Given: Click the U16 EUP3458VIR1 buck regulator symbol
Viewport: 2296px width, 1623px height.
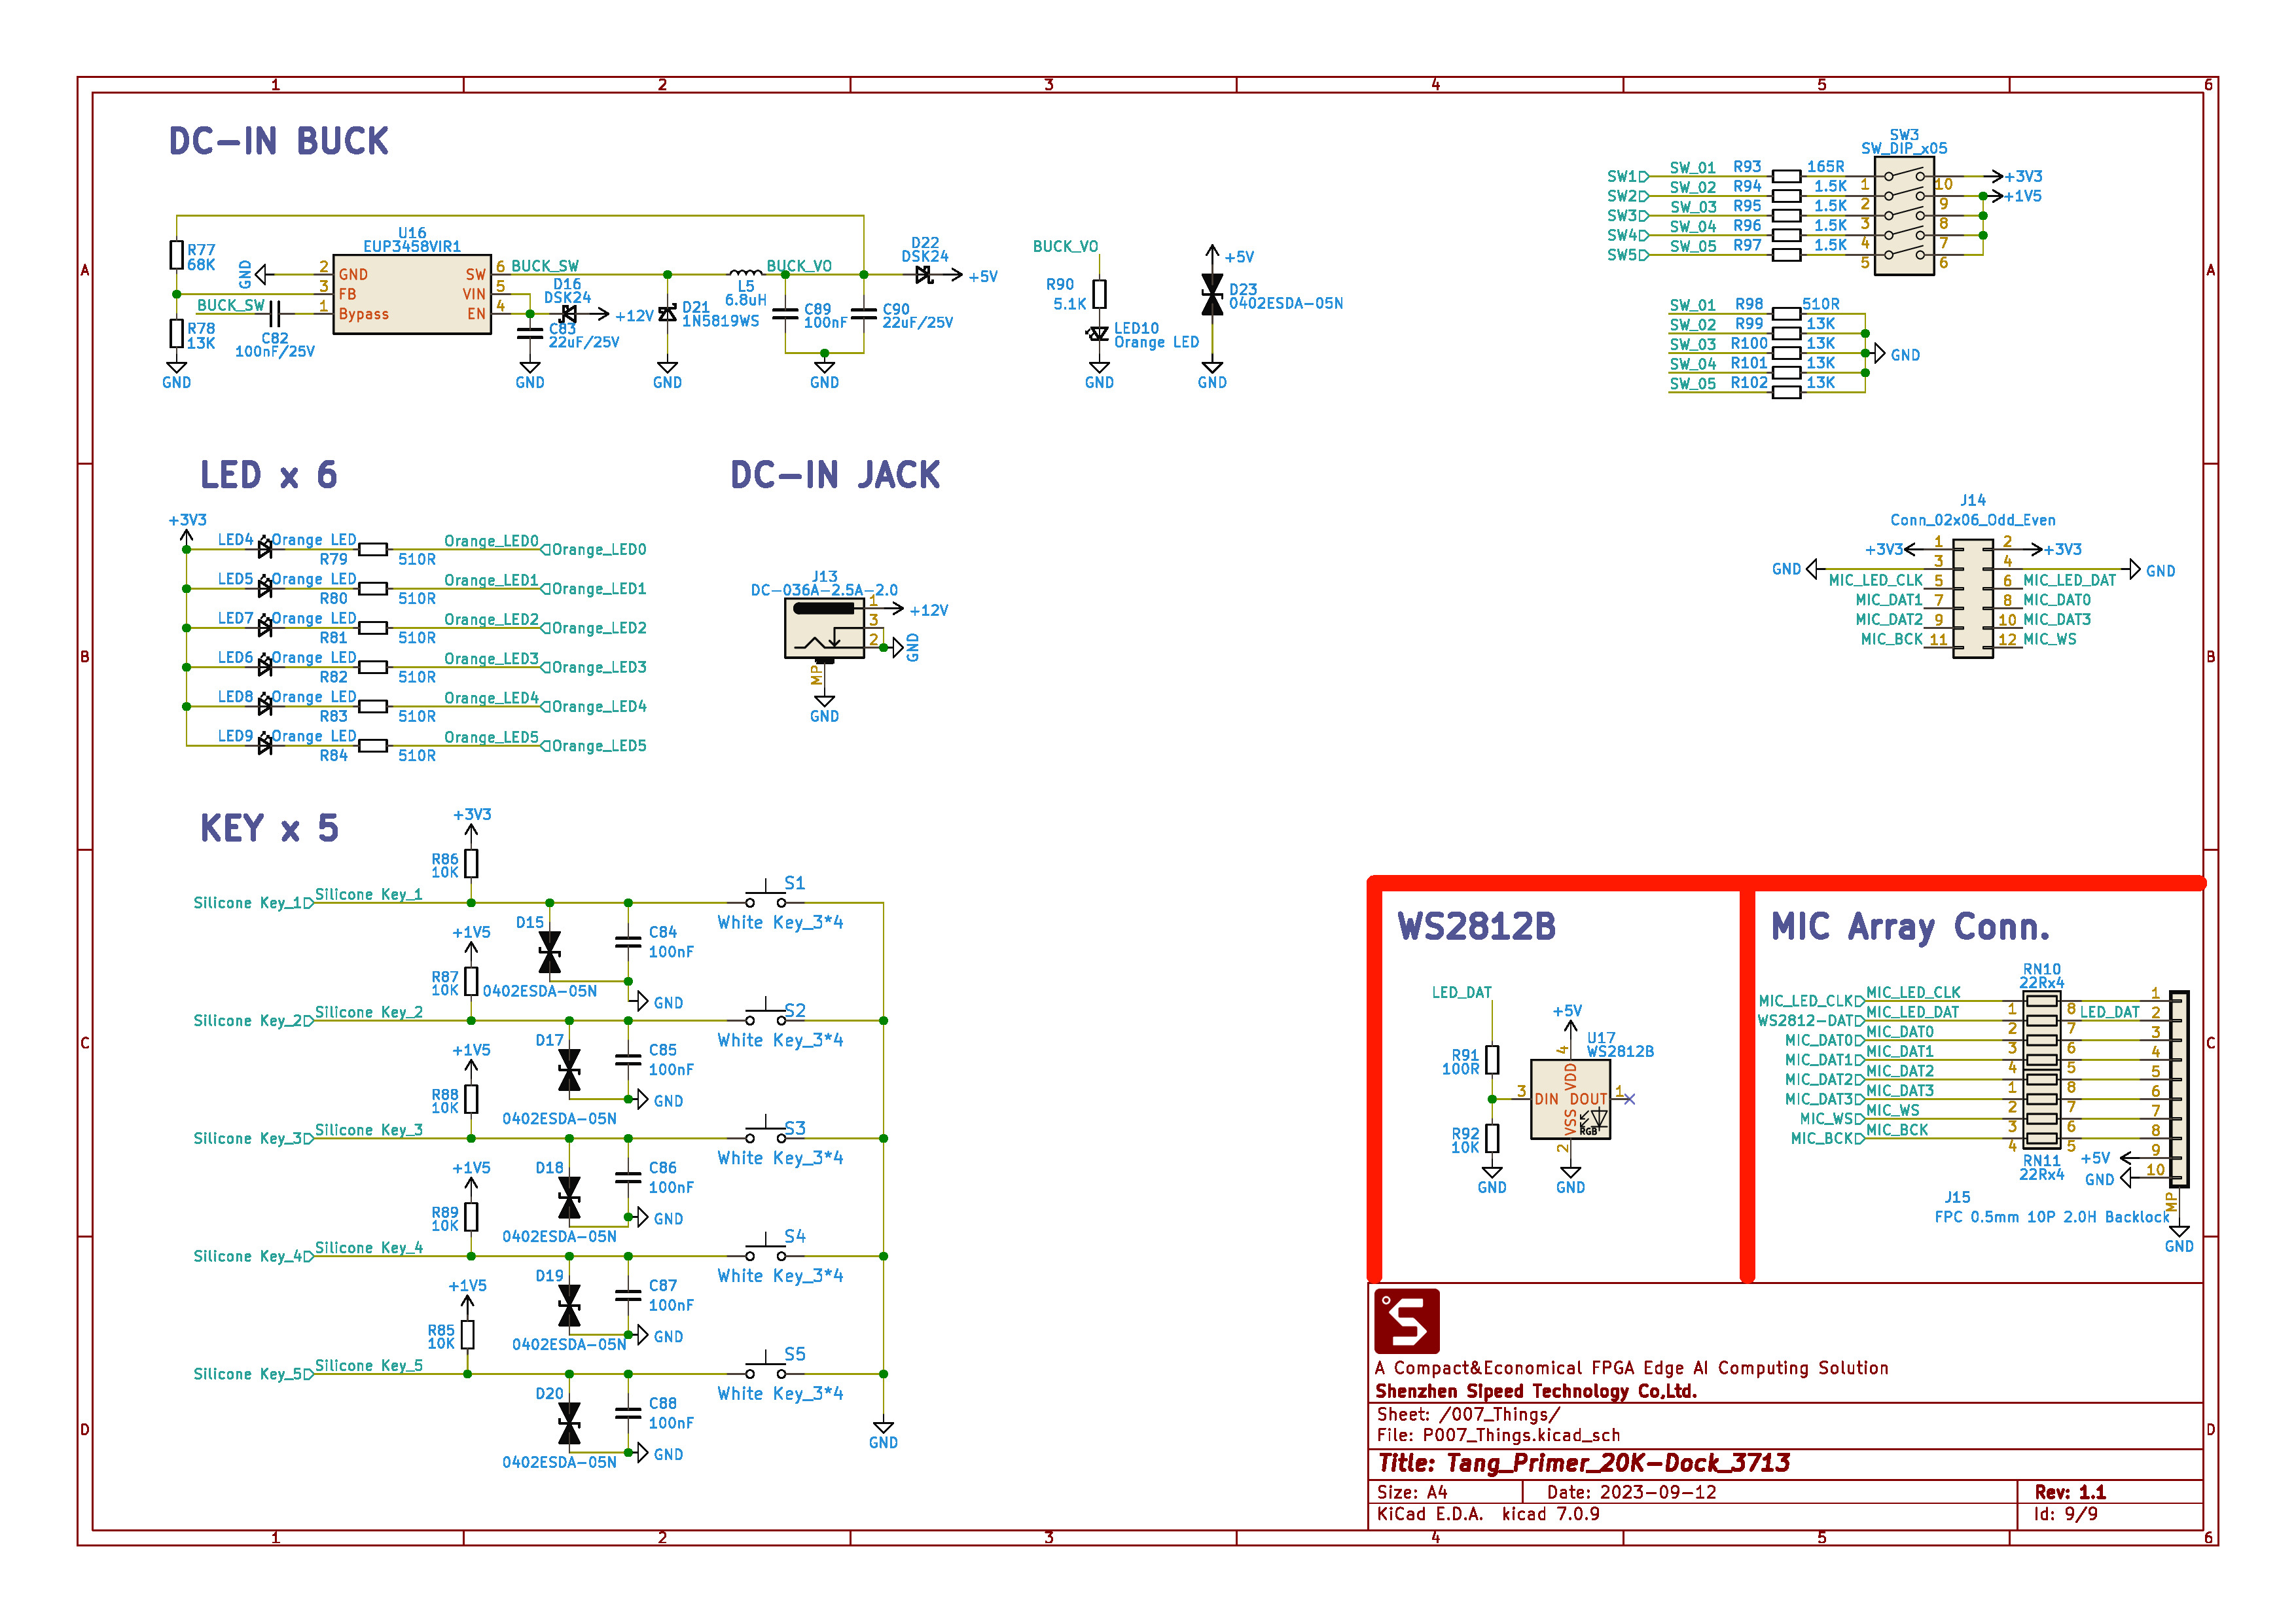Looking at the screenshot, I should point(411,294).
